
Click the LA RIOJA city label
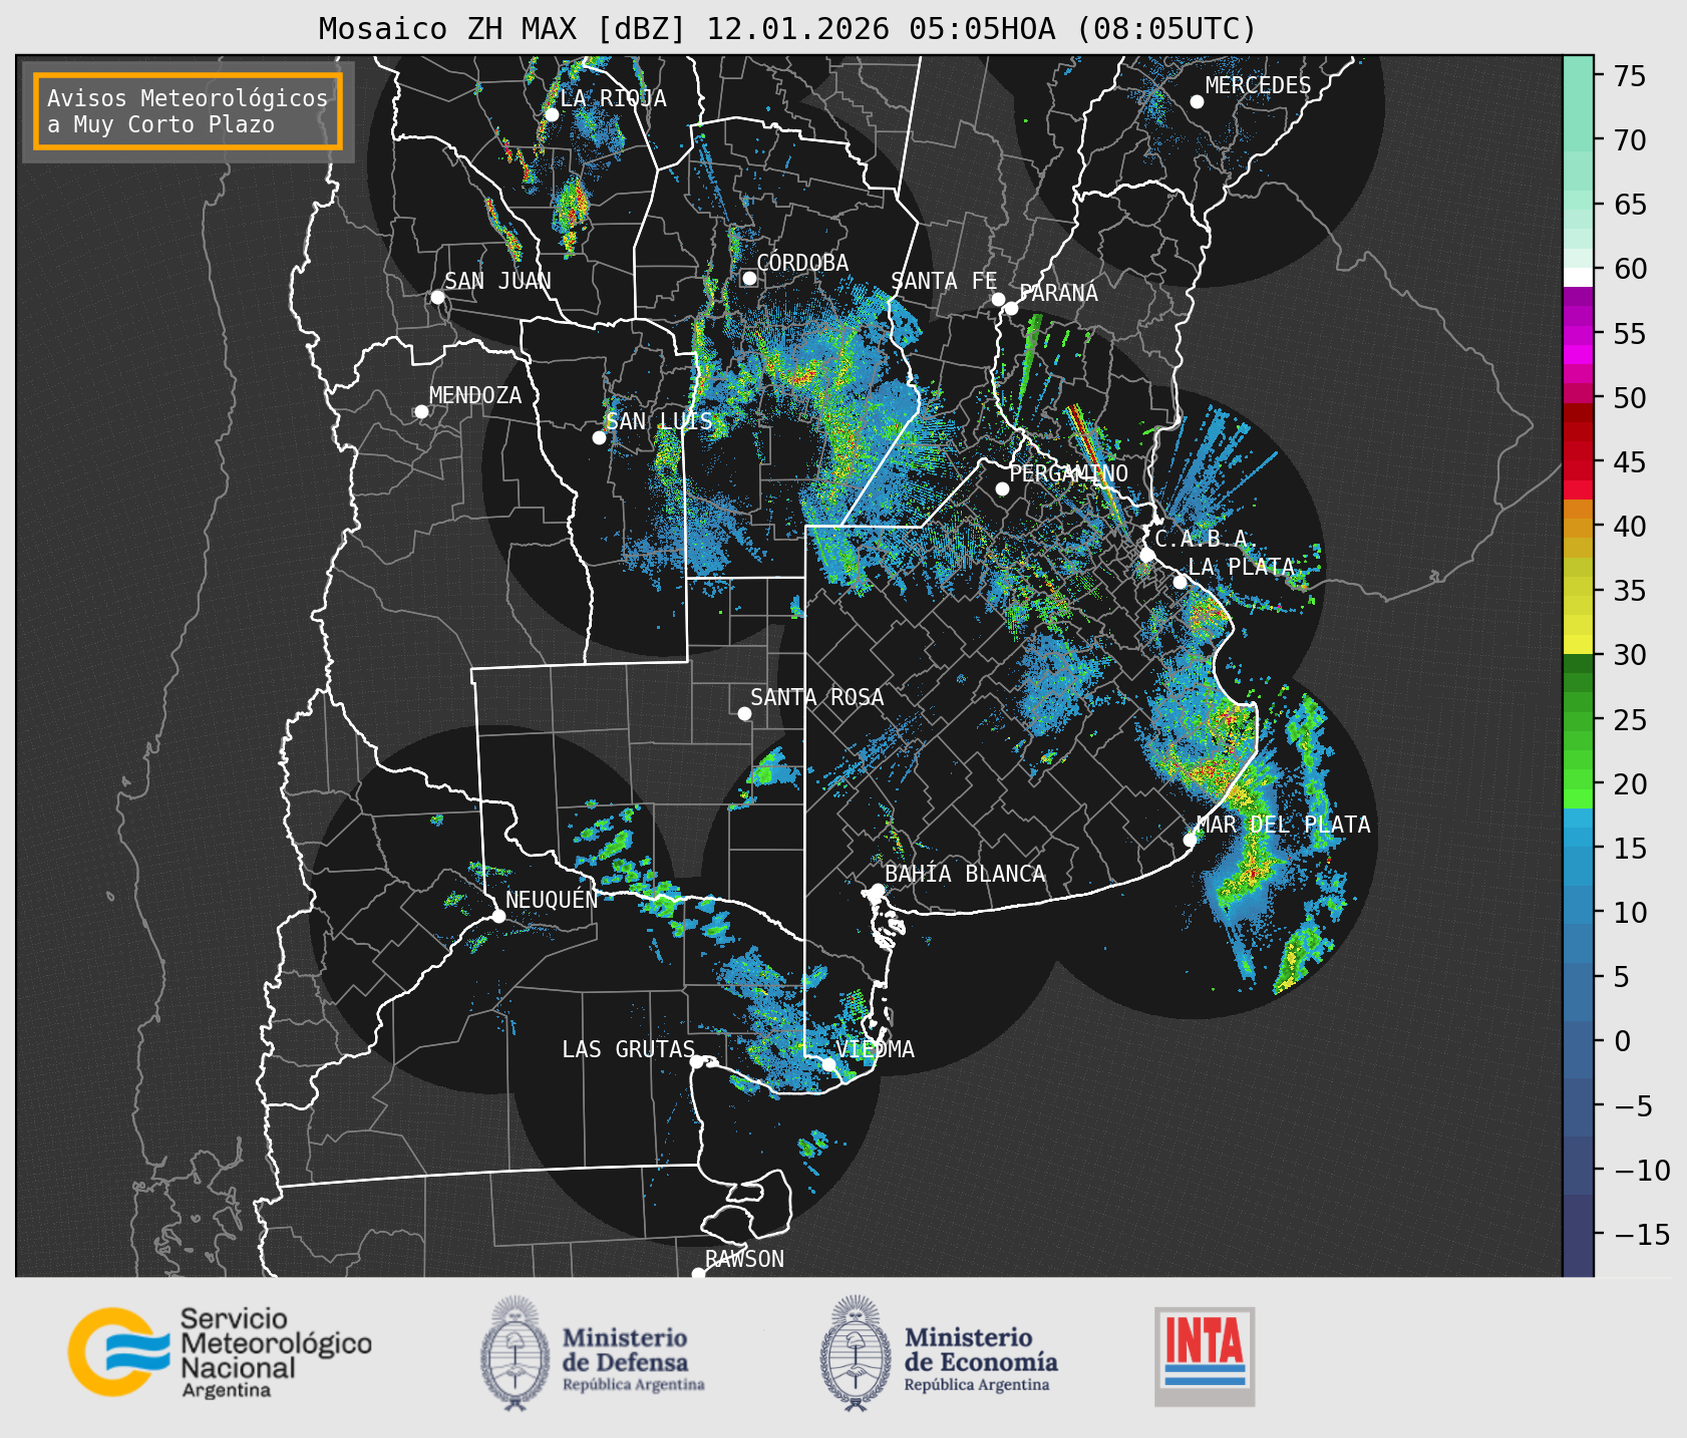pos(612,99)
